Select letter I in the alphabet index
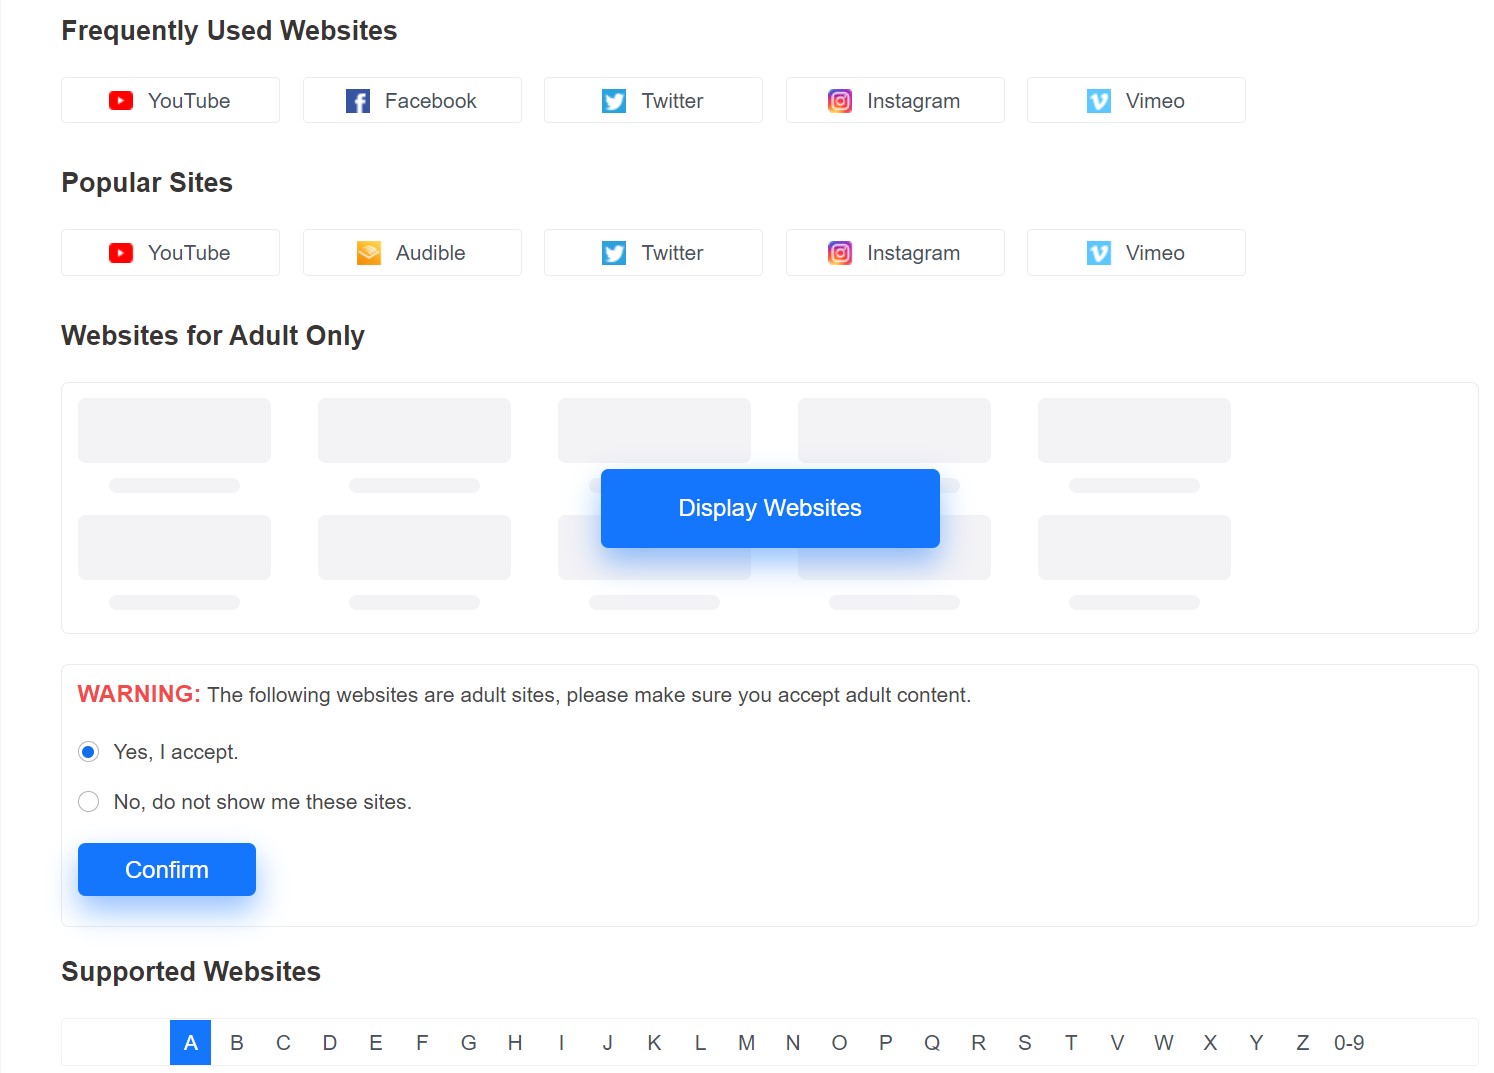The image size is (1494, 1073). tap(561, 1043)
